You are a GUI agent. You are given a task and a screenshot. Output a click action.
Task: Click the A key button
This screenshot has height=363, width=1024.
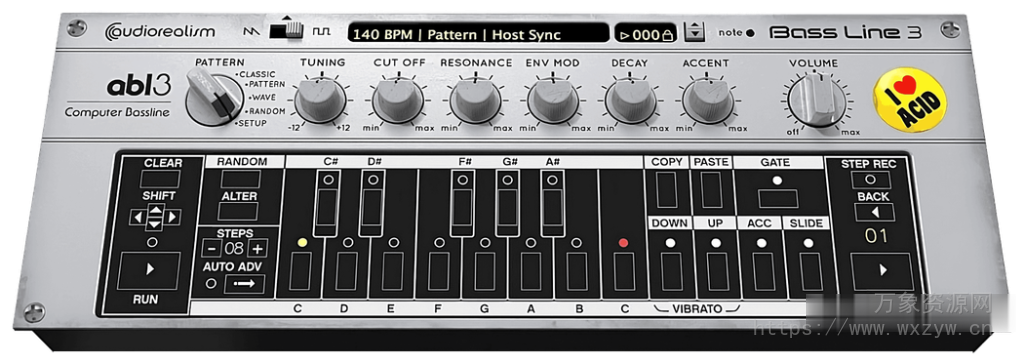(531, 271)
